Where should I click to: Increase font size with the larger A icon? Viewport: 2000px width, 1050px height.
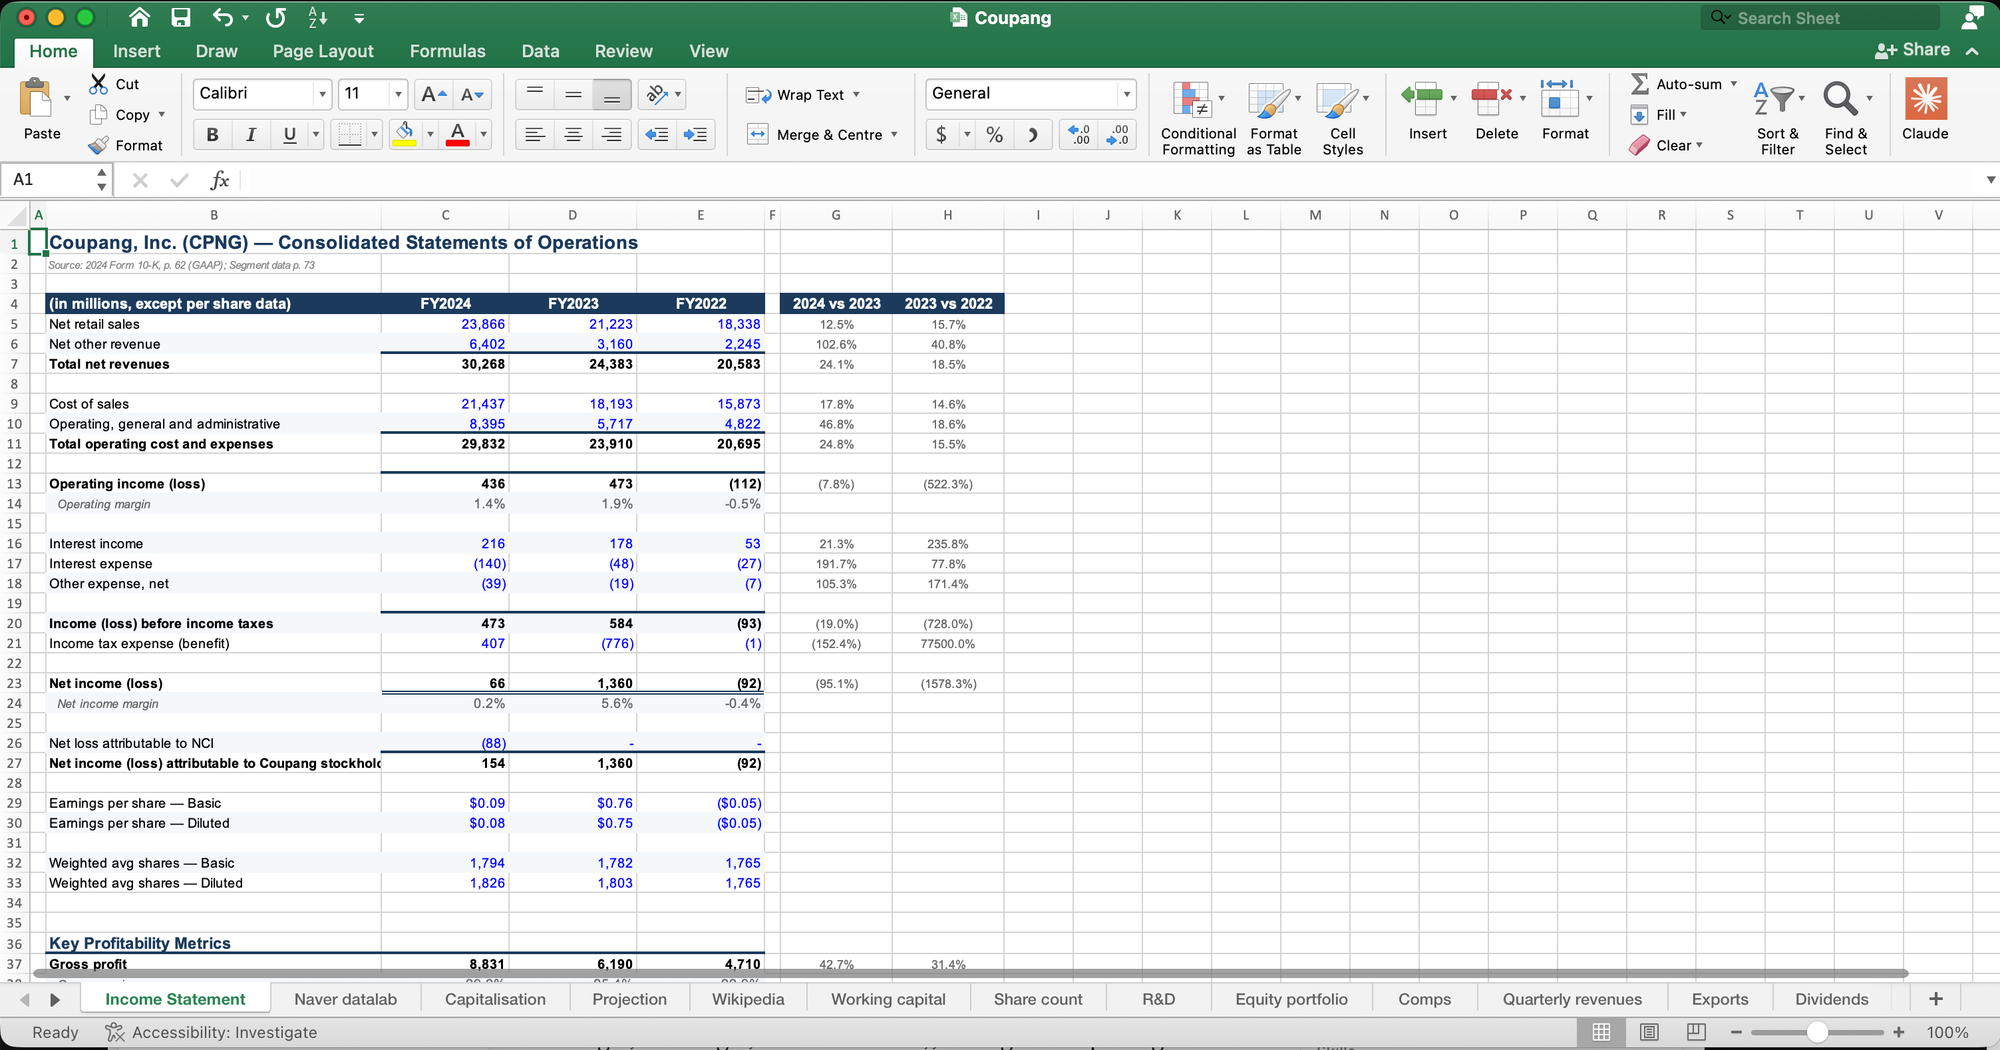(434, 94)
